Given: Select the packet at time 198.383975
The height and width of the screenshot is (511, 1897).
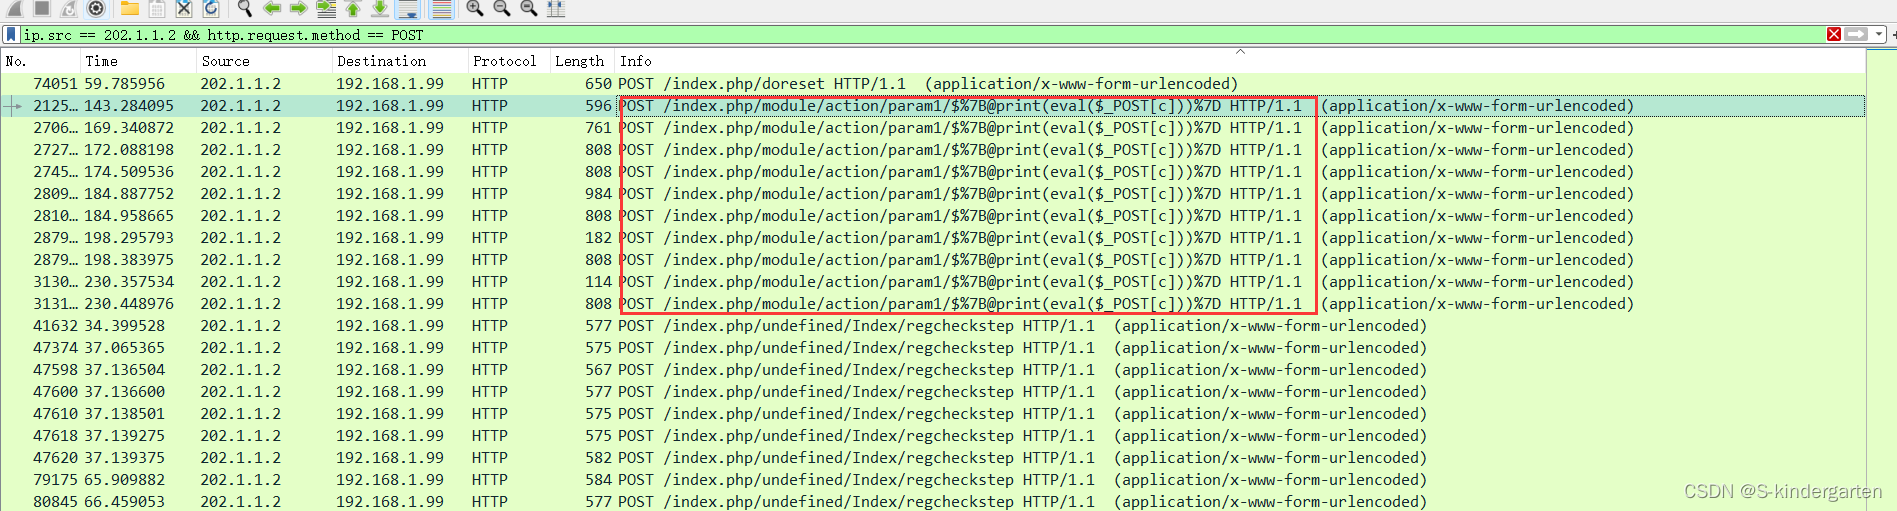Looking at the screenshot, I should (932, 260).
